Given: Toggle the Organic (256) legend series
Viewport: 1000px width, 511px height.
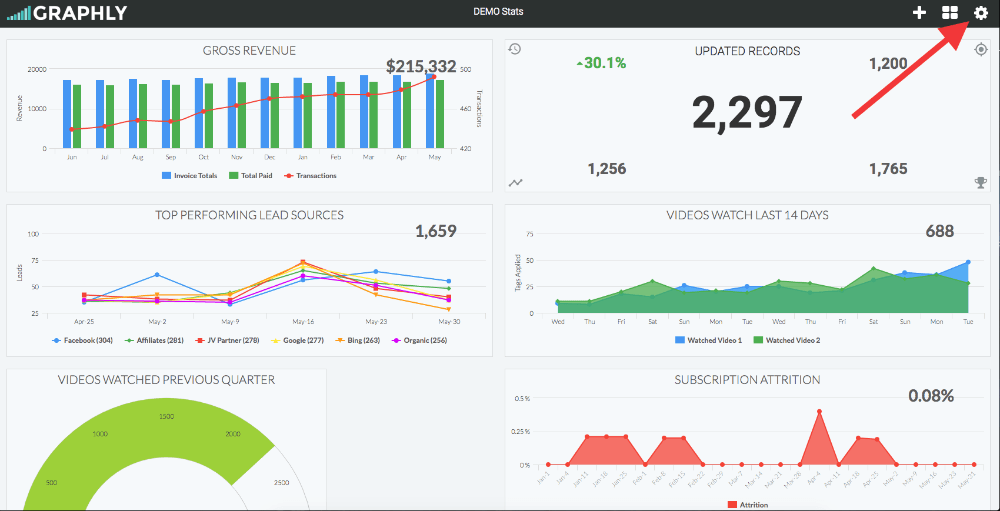Looking at the screenshot, I should pyautogui.click(x=419, y=341).
